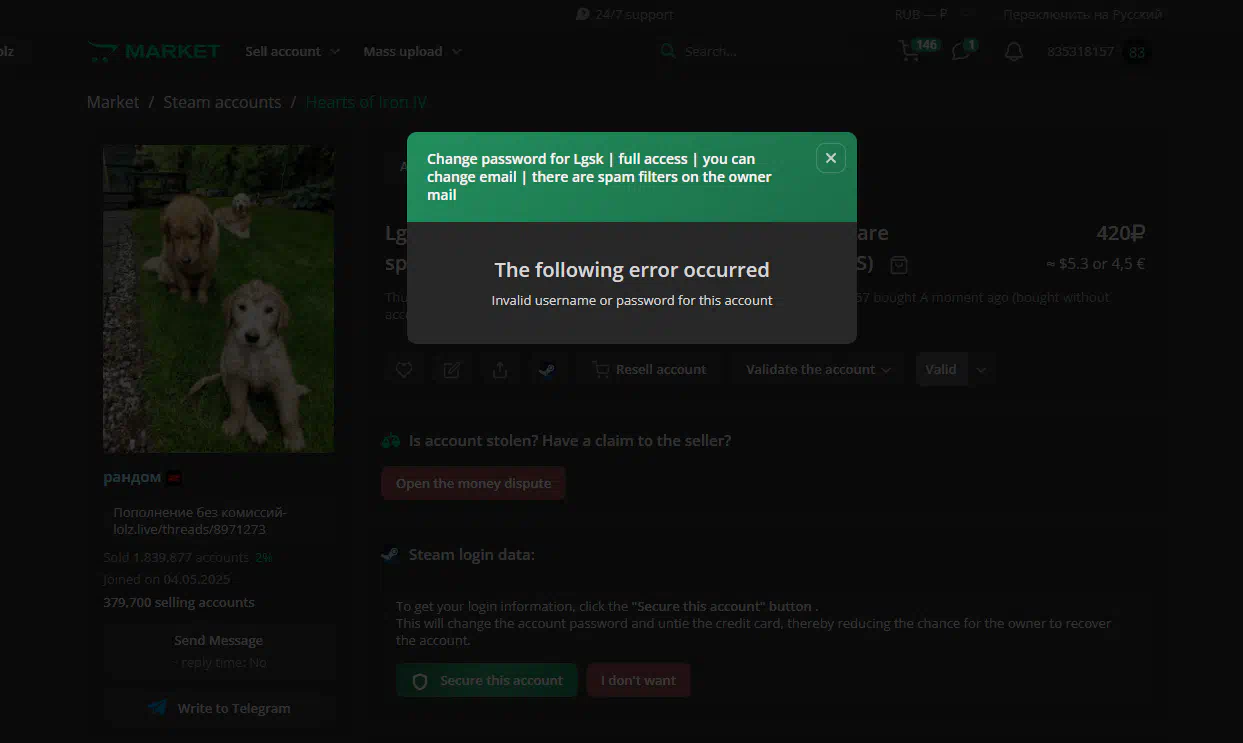Focus the Search input field

click(765, 51)
